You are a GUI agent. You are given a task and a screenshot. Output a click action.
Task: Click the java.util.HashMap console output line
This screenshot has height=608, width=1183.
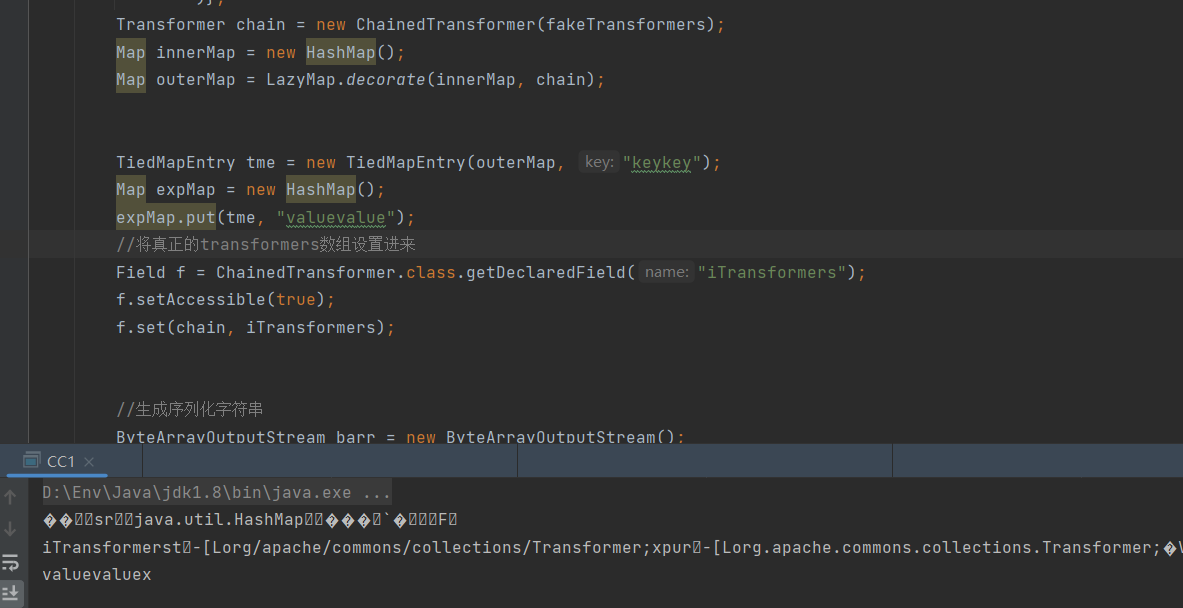[x=250, y=520]
